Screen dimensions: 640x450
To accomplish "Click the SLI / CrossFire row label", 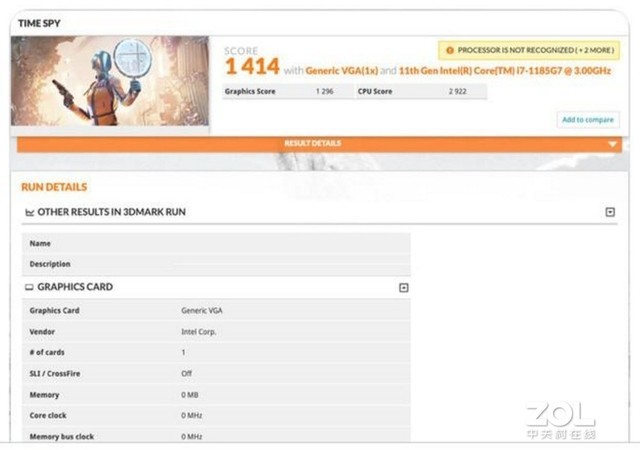I will click(55, 374).
